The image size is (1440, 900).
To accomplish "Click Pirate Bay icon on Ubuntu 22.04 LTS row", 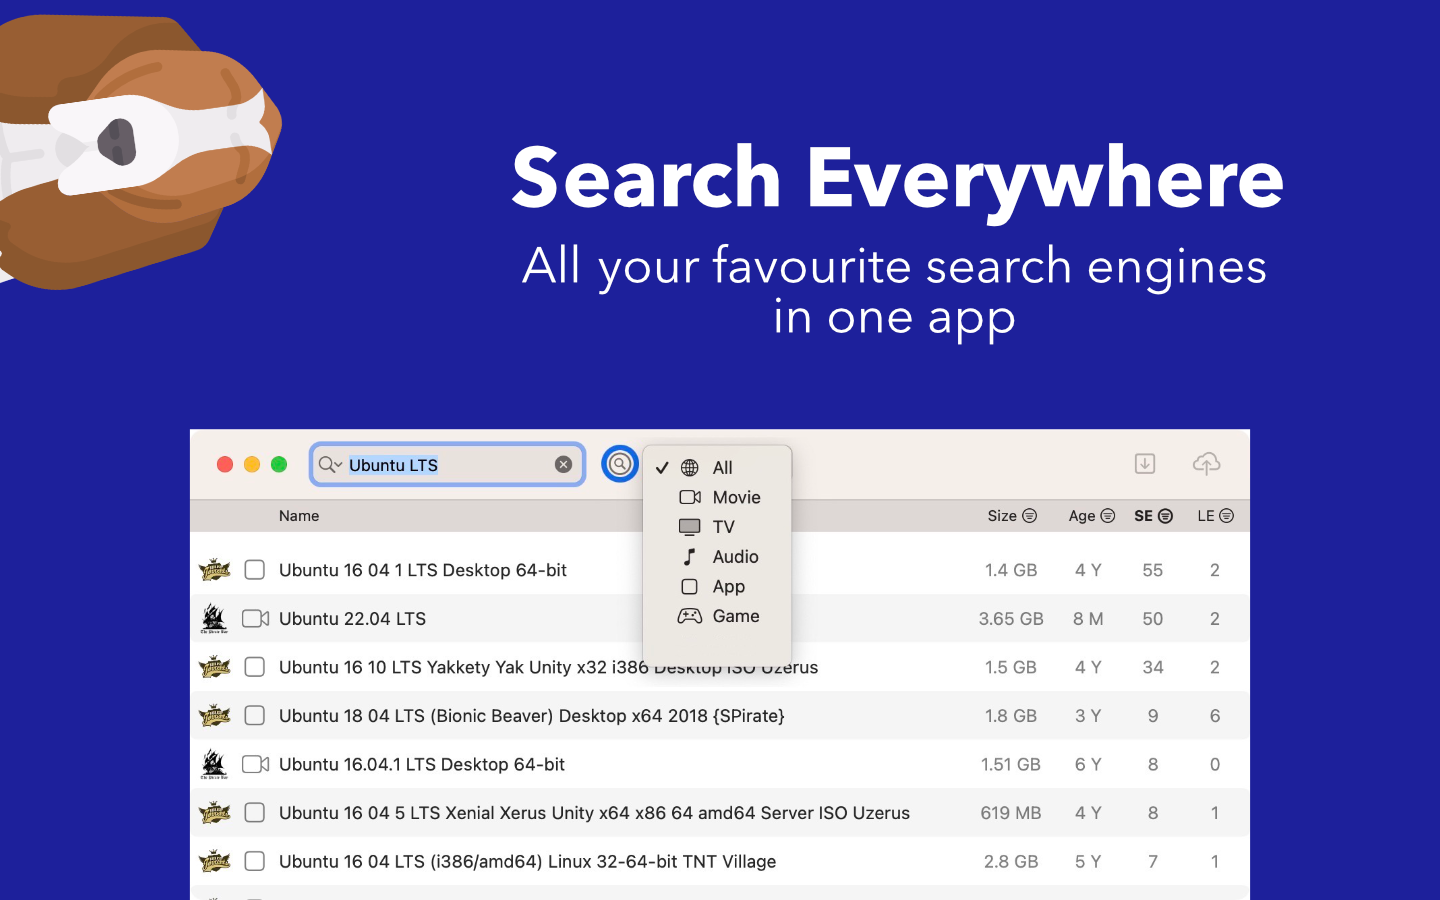I will pos(214,619).
